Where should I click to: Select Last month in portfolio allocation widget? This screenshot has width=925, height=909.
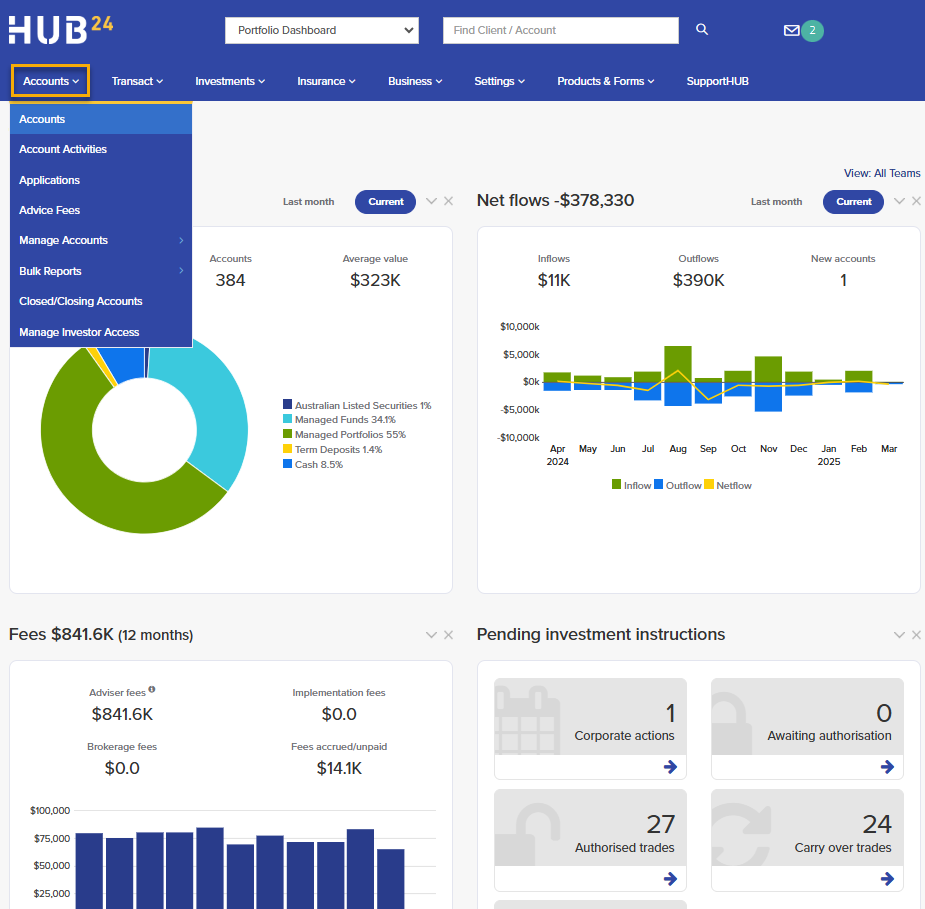(309, 202)
